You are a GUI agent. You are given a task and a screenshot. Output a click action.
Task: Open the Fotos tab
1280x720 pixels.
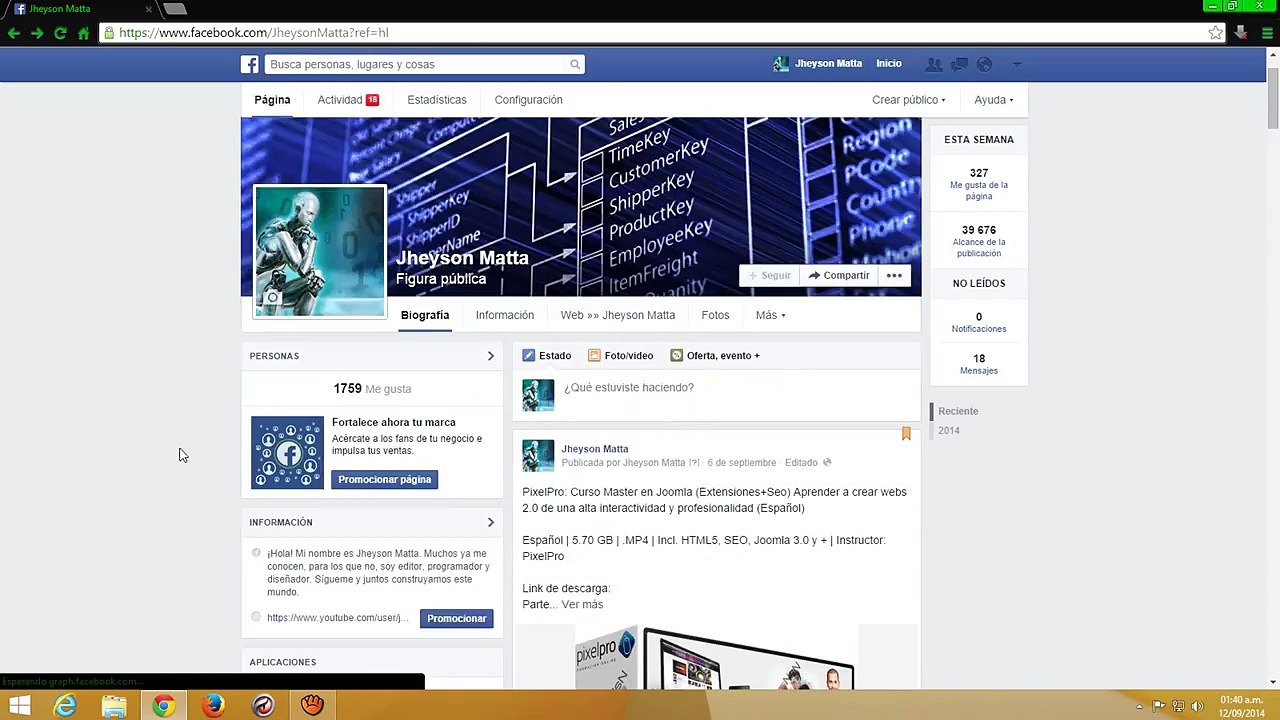click(715, 315)
